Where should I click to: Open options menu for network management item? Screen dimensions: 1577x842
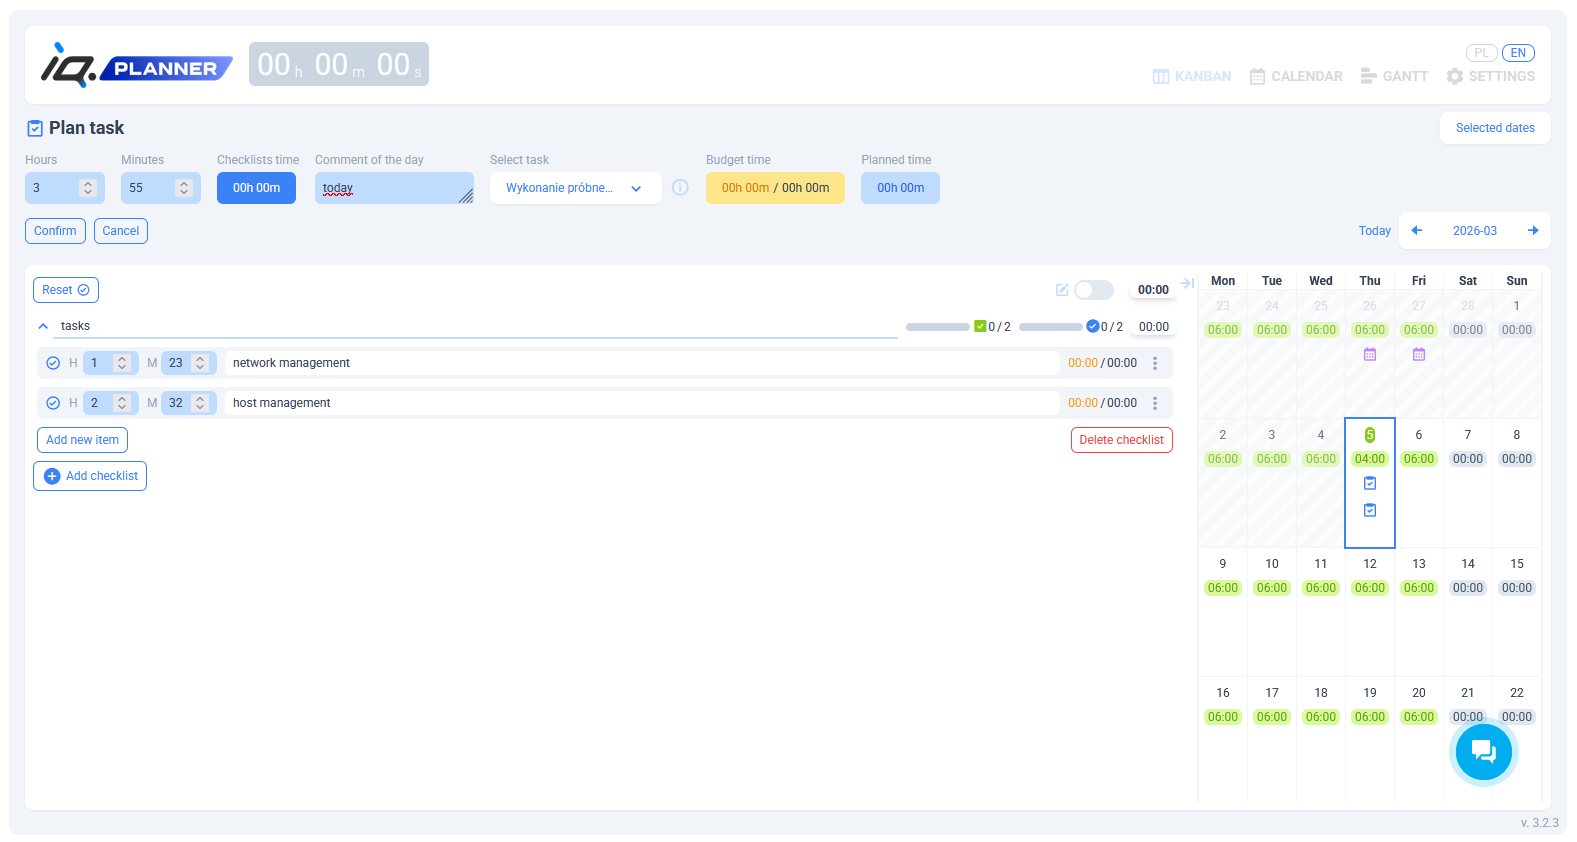coord(1155,363)
